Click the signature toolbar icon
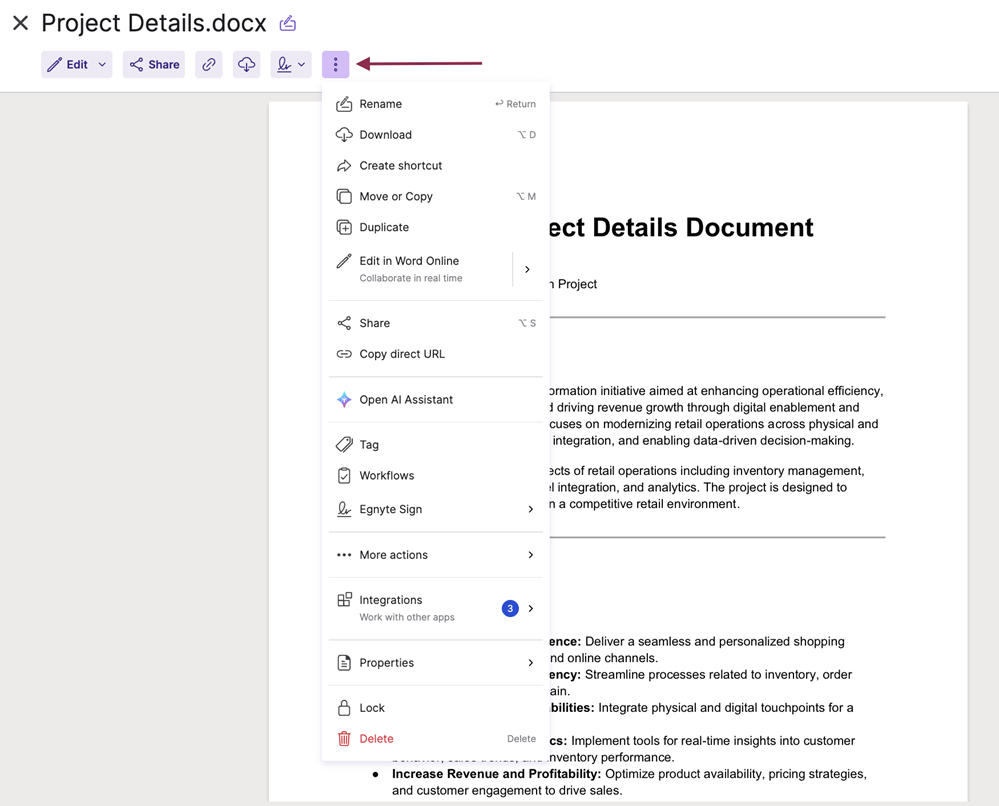 (284, 64)
